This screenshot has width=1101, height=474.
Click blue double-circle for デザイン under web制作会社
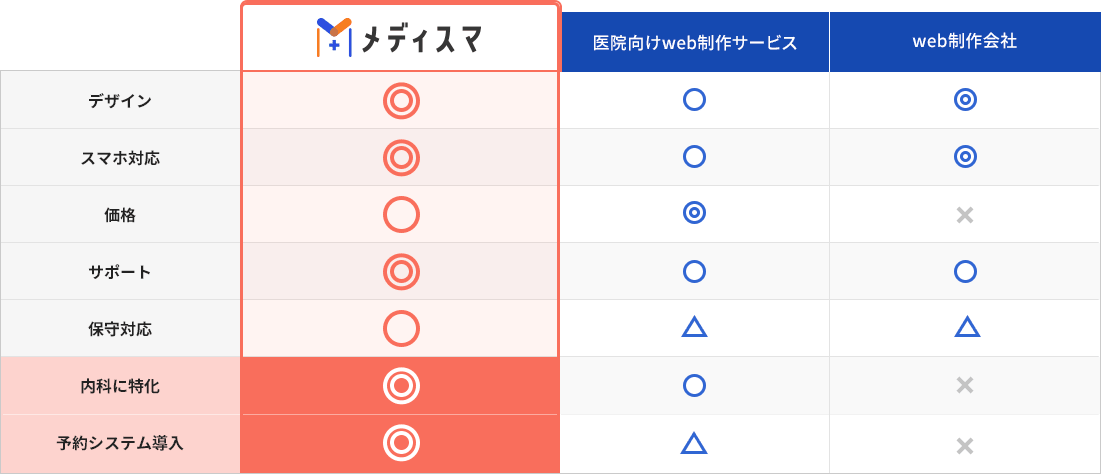click(x=965, y=100)
